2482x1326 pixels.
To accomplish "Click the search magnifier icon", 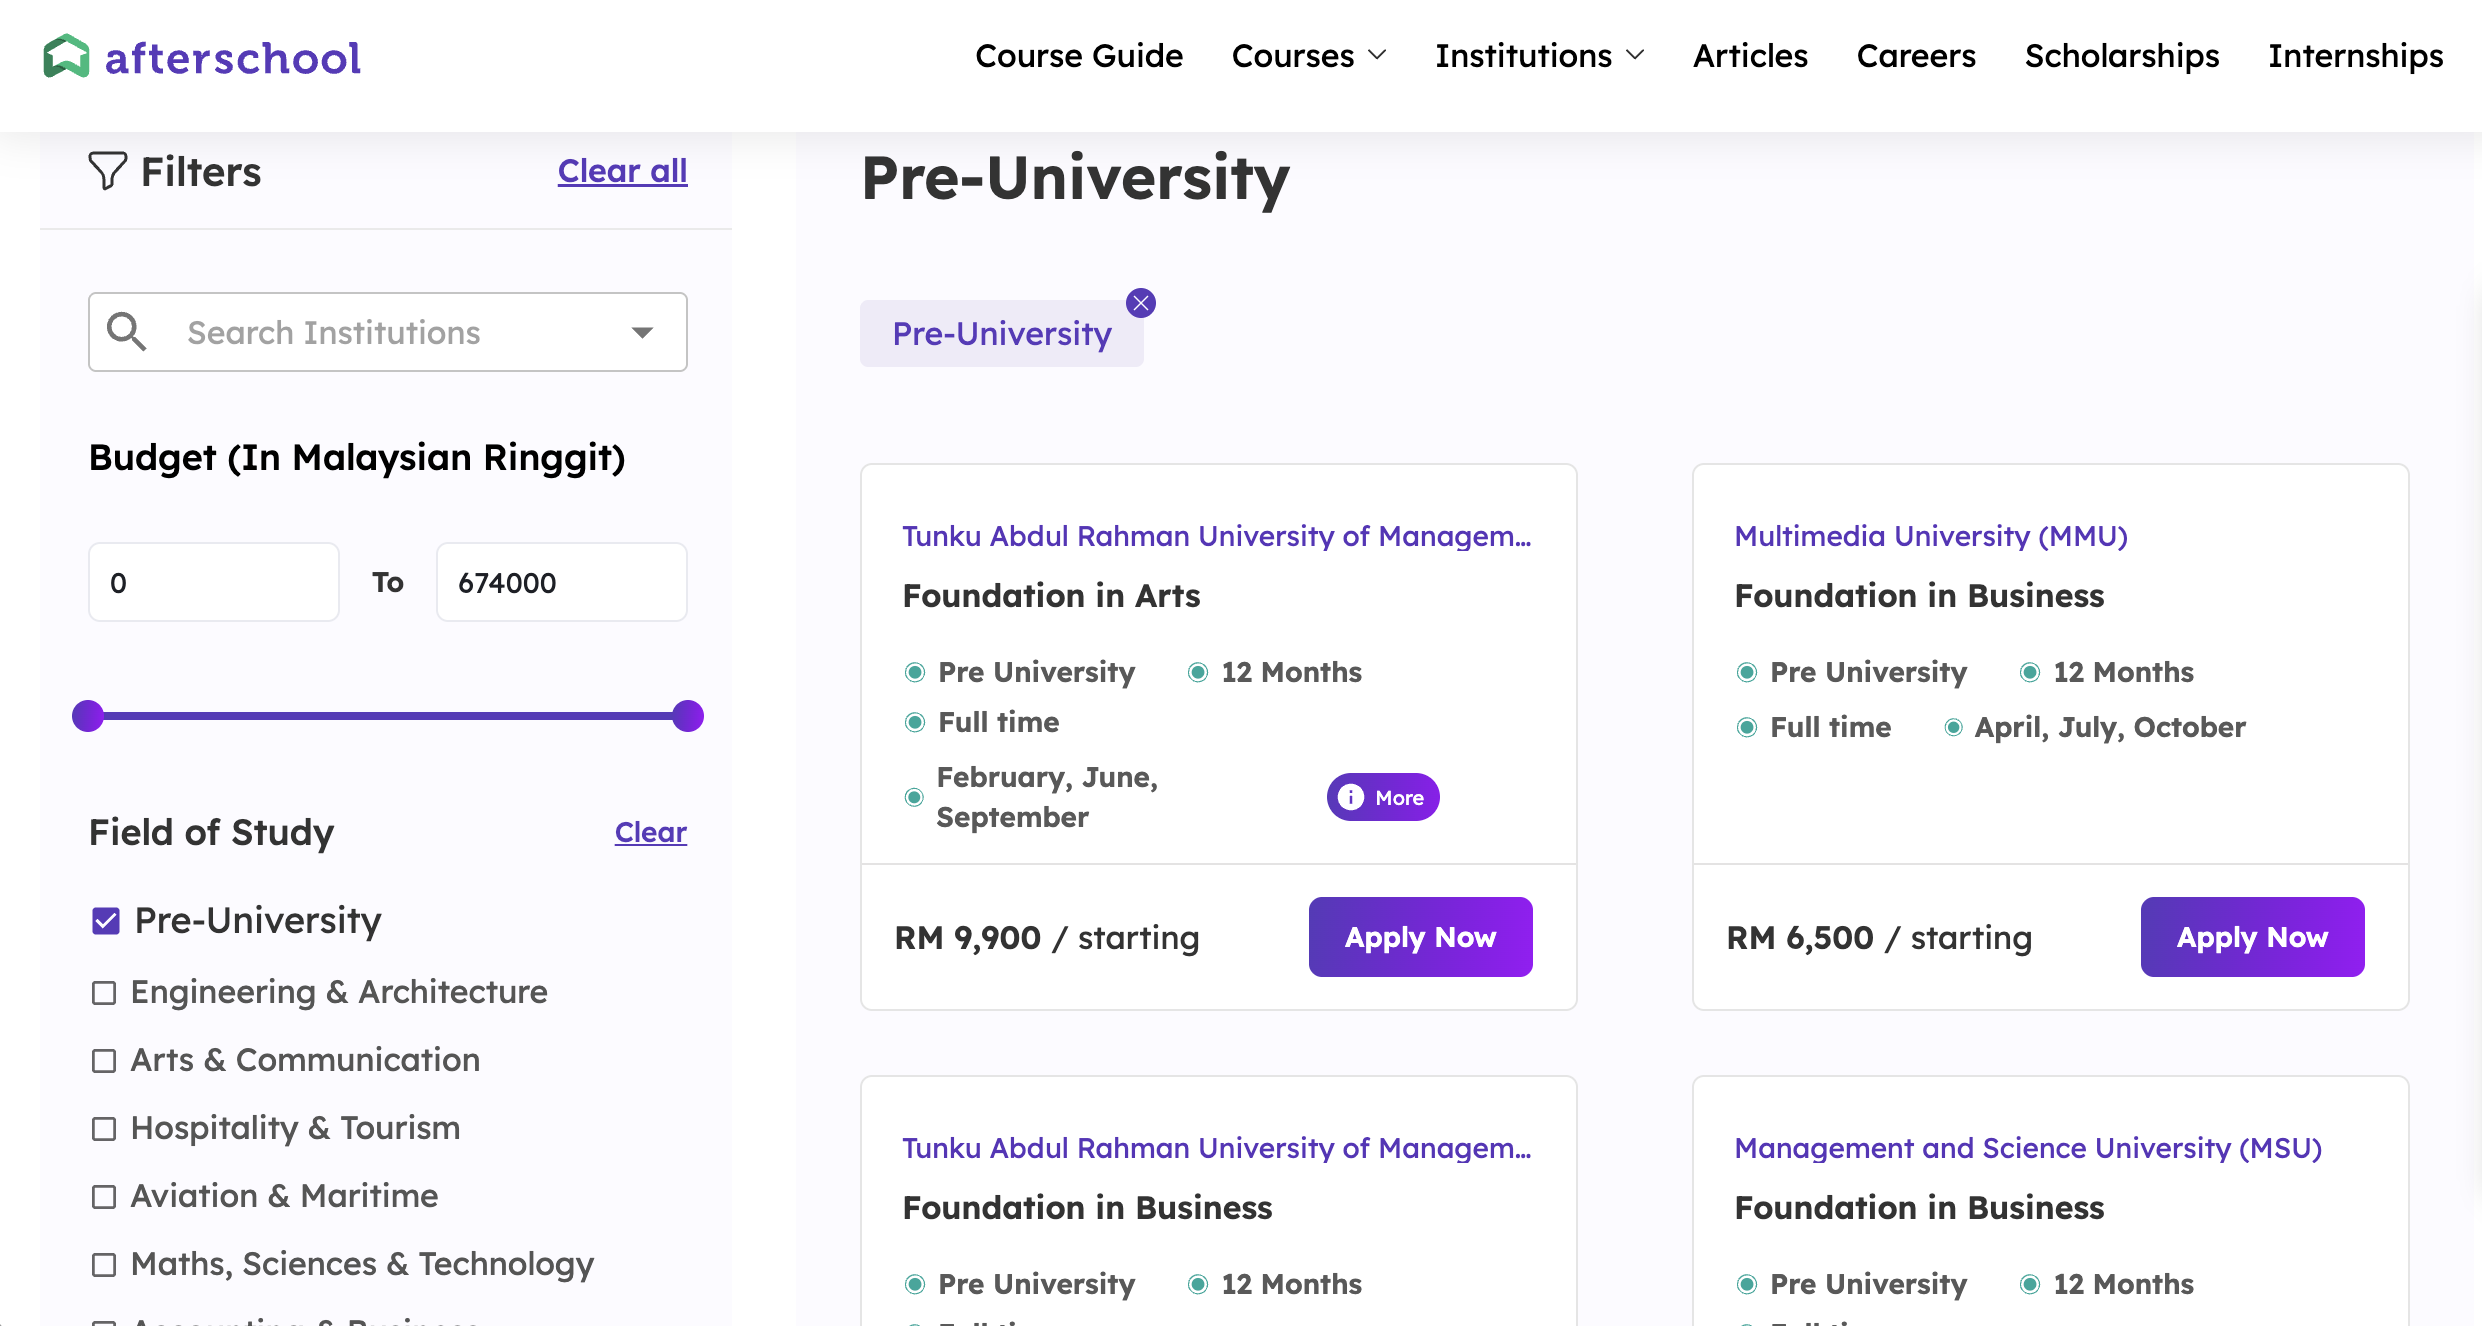I will pyautogui.click(x=127, y=332).
